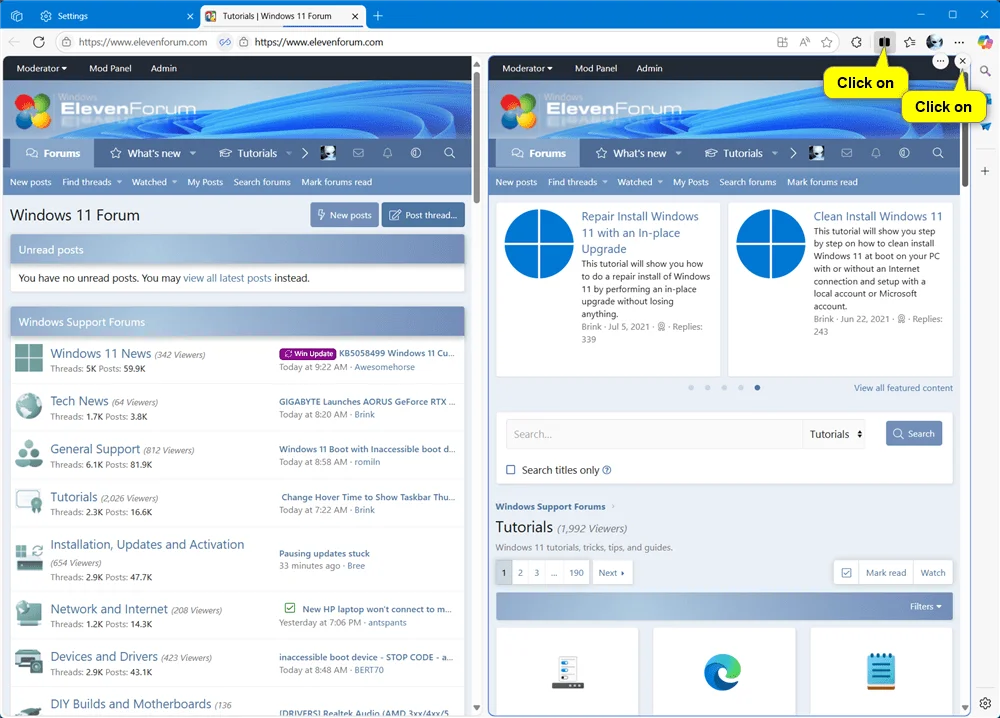Image resolution: width=1000 pixels, height=718 pixels.
Task: Open sidebar settings gear icon
Action: click(x=985, y=703)
